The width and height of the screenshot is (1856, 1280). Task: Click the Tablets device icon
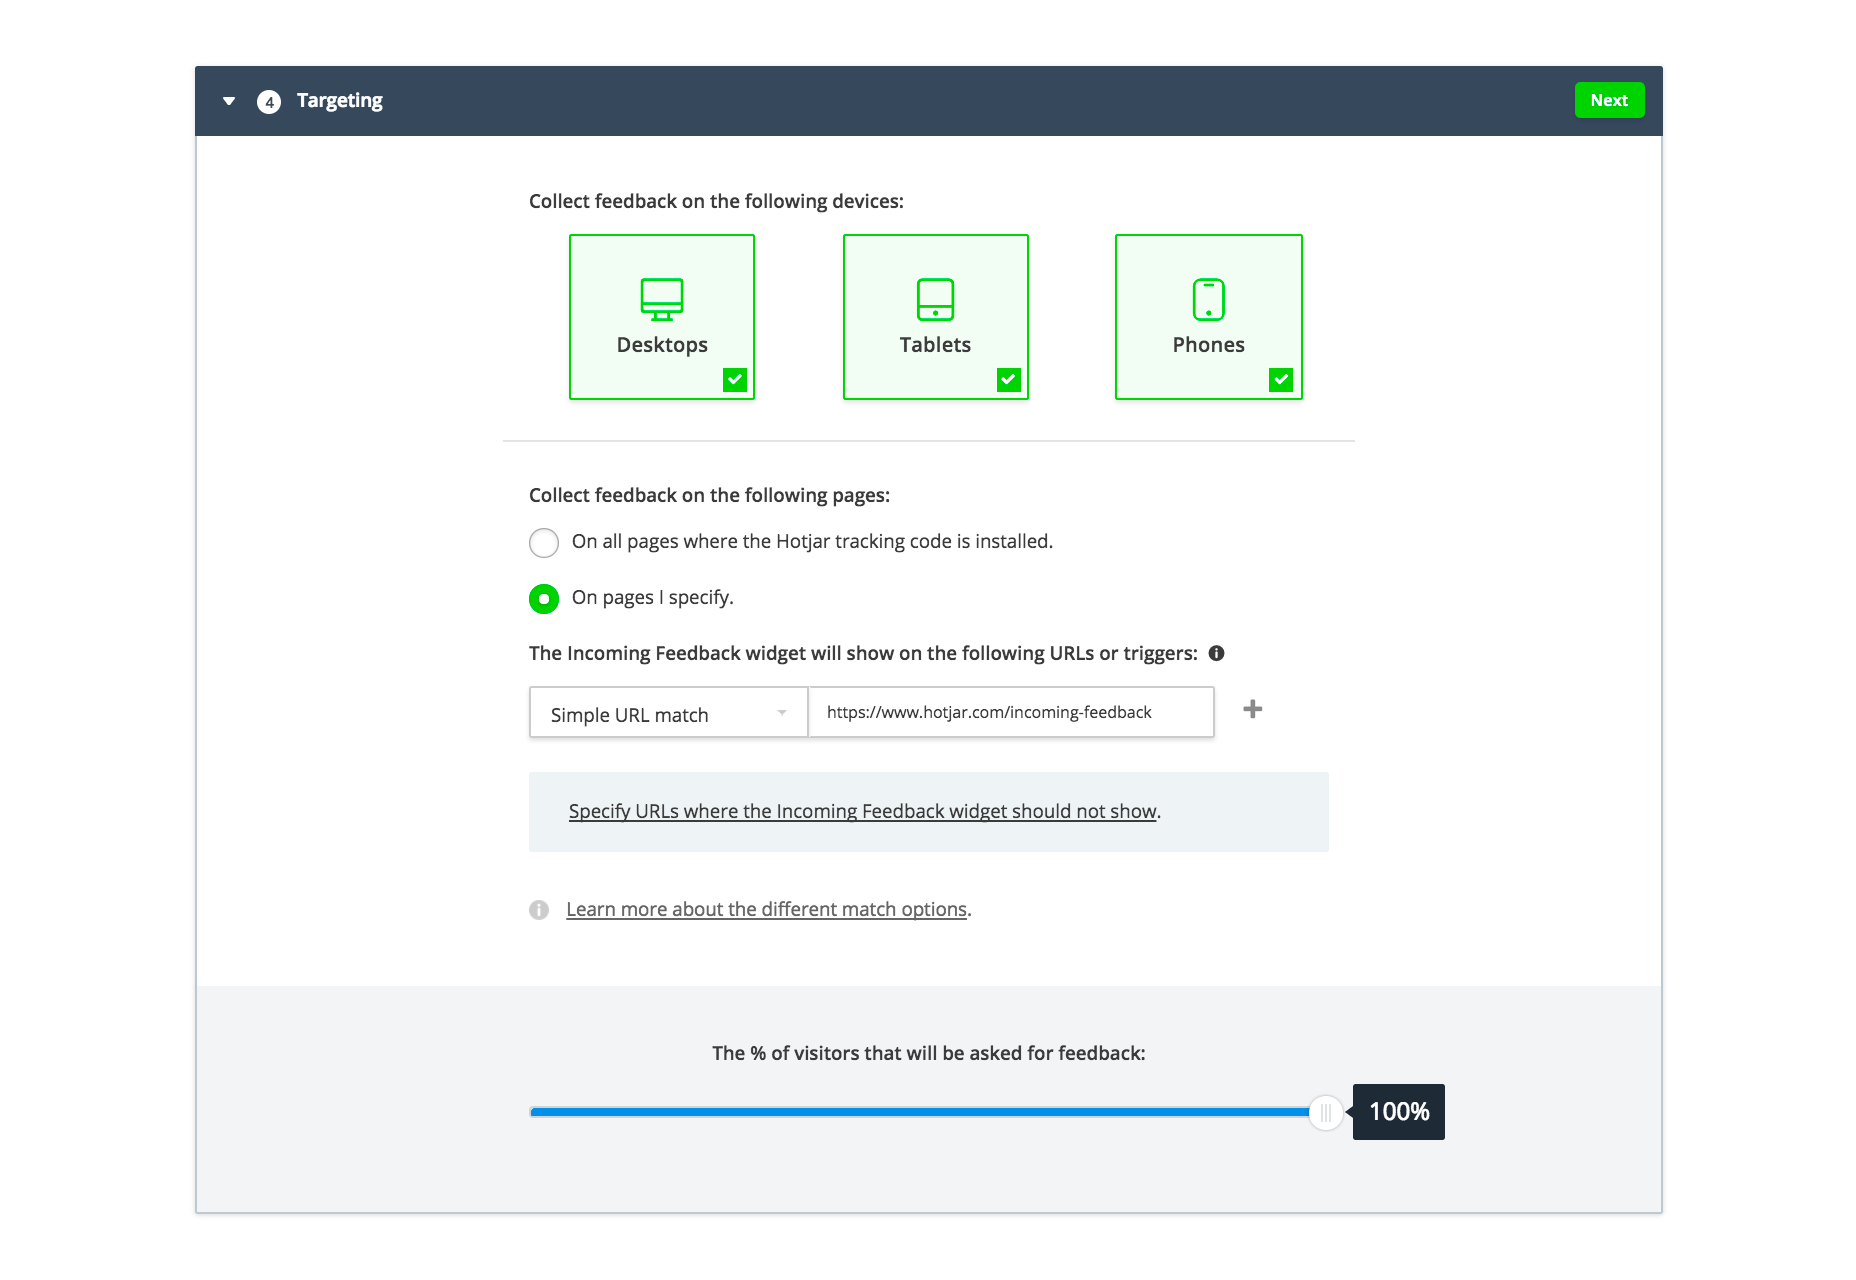coord(935,300)
